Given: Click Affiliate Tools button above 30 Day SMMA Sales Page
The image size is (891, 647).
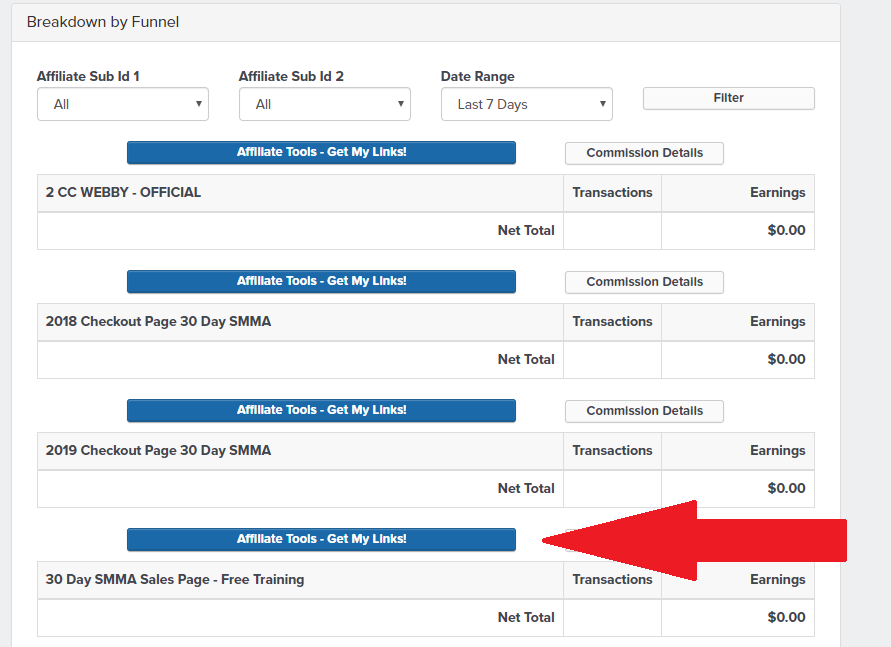Looking at the screenshot, I should tap(321, 539).
